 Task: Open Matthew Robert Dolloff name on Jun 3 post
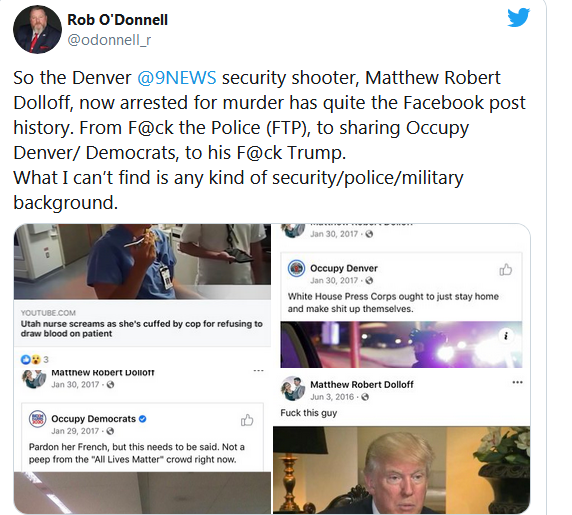(362, 384)
